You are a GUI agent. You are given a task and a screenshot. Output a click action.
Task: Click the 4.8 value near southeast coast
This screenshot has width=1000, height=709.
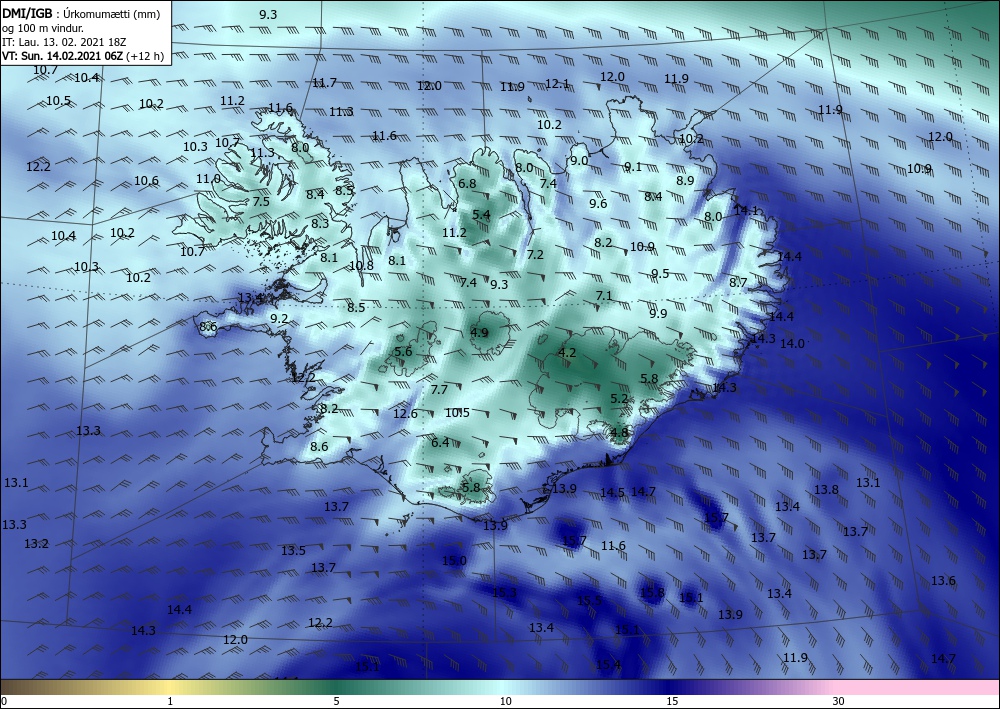(x=619, y=432)
